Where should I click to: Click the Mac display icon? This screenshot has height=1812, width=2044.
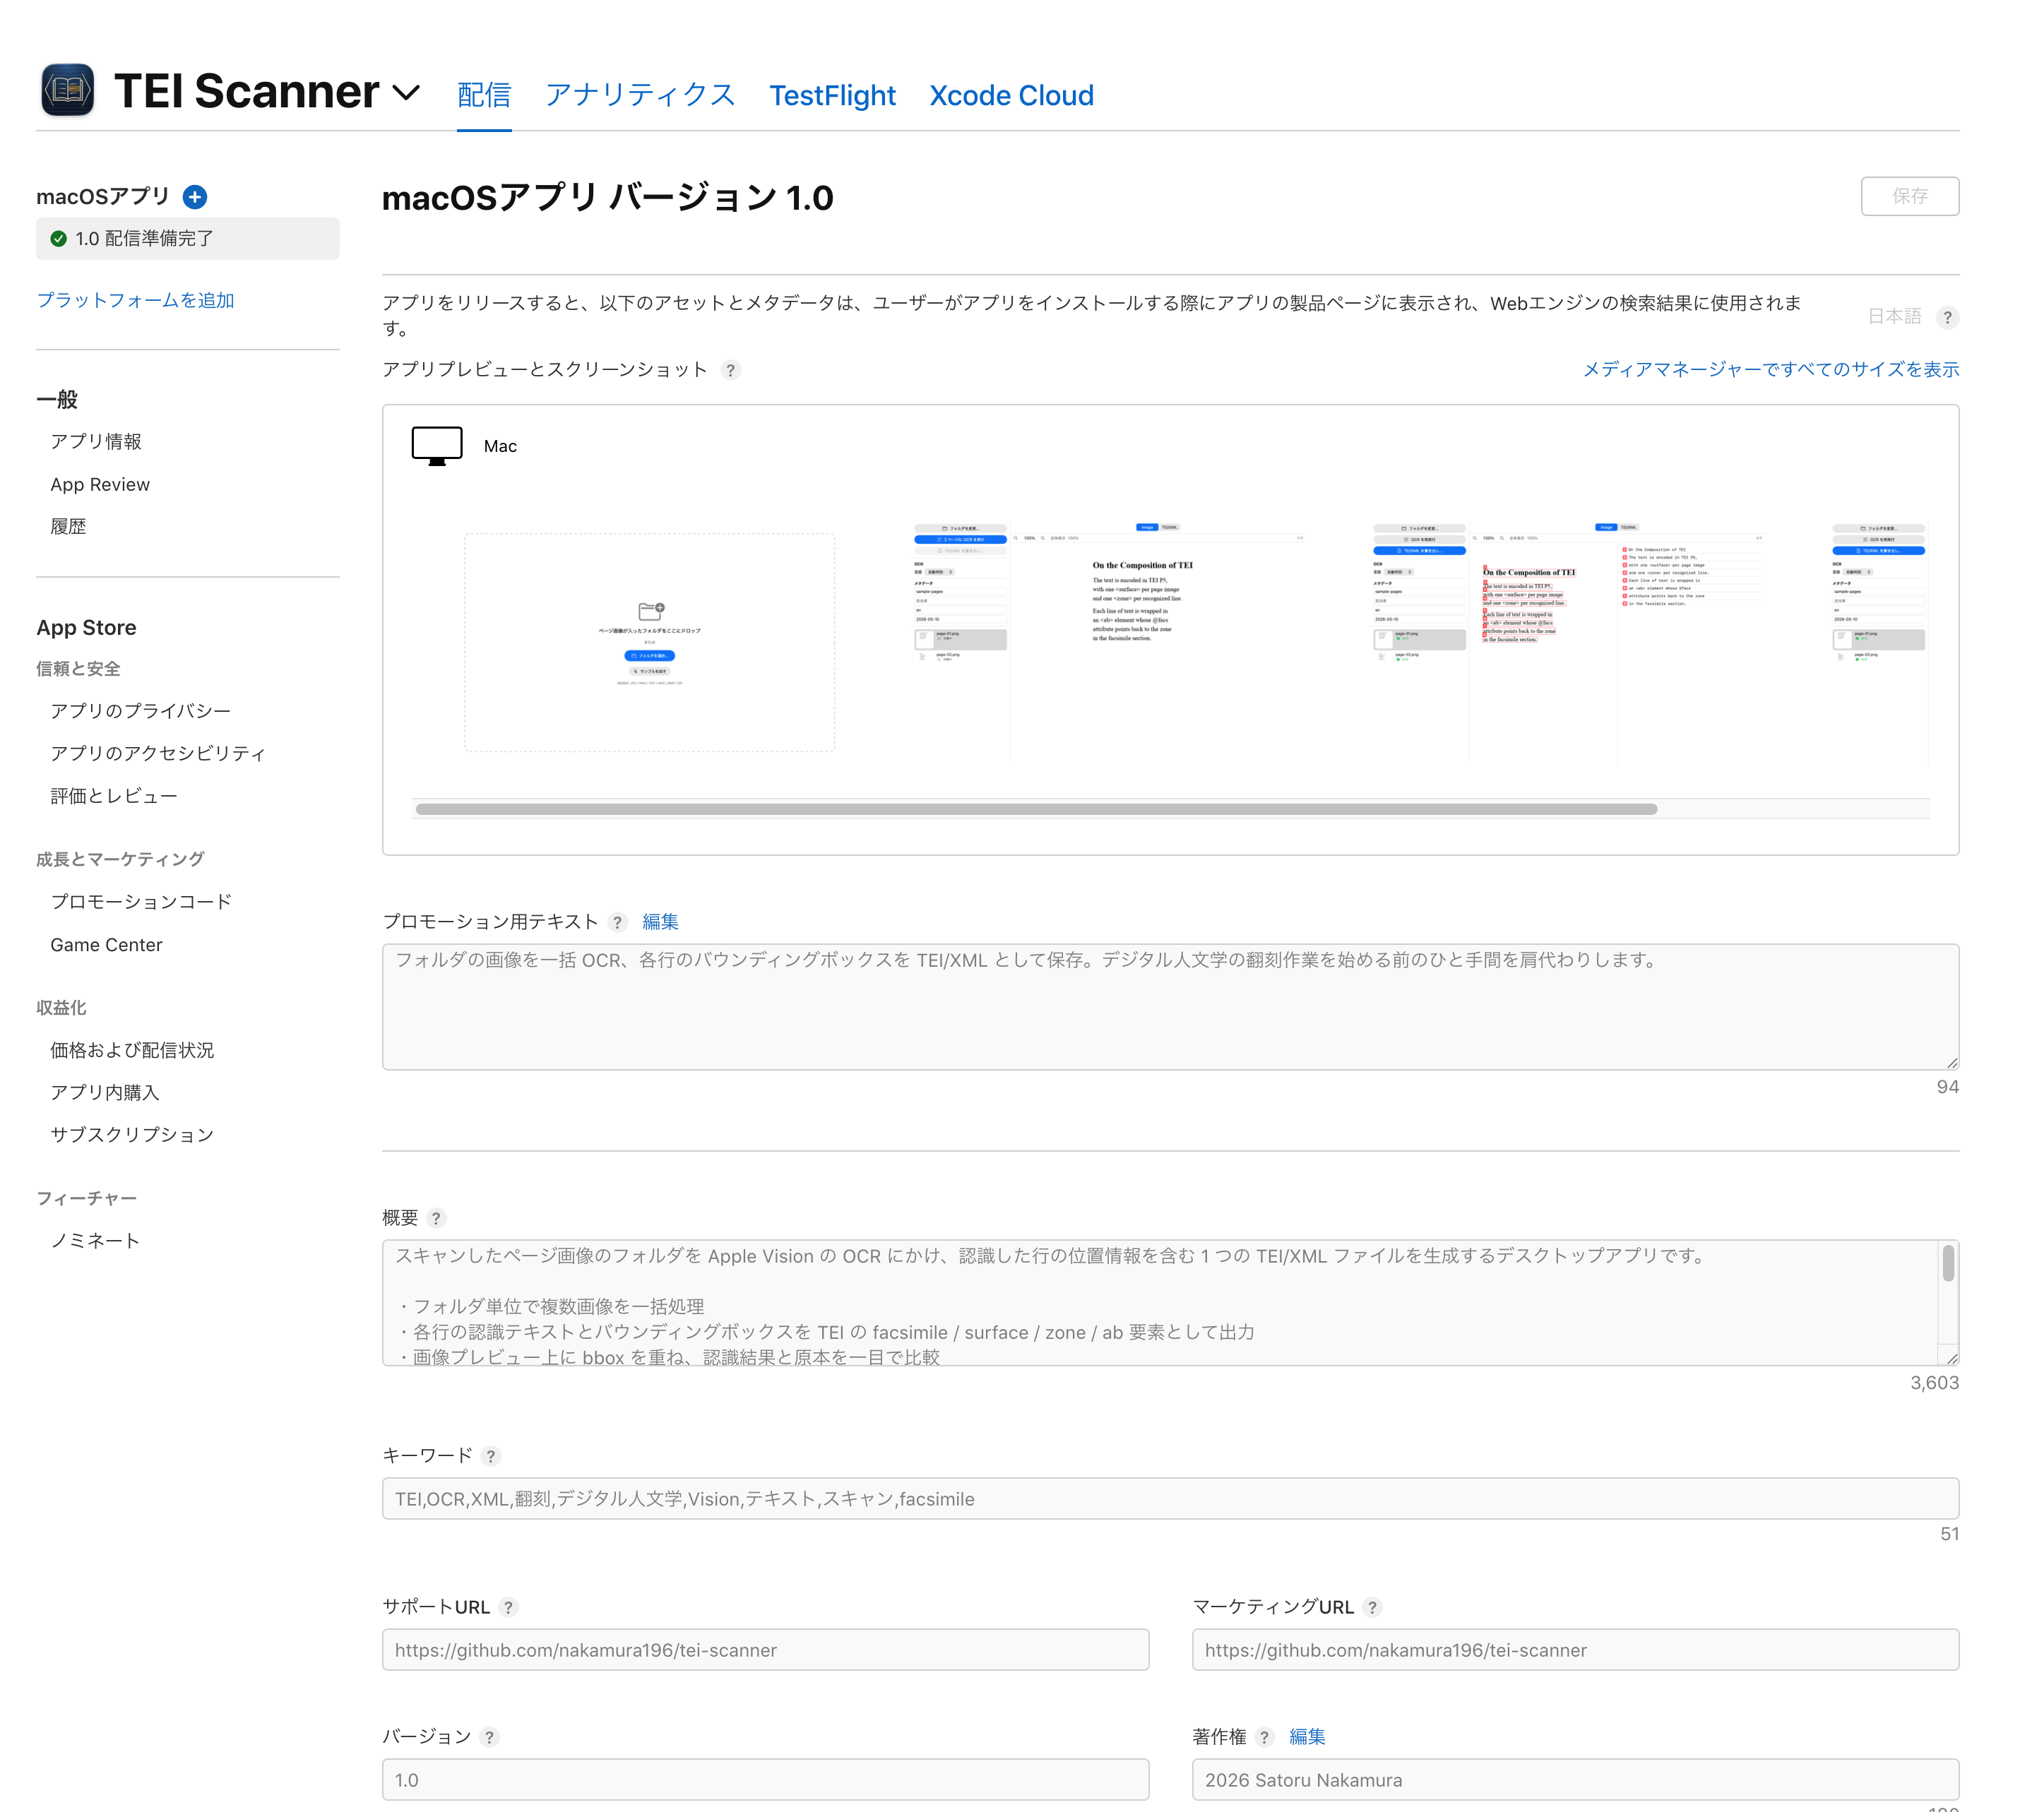tap(437, 446)
